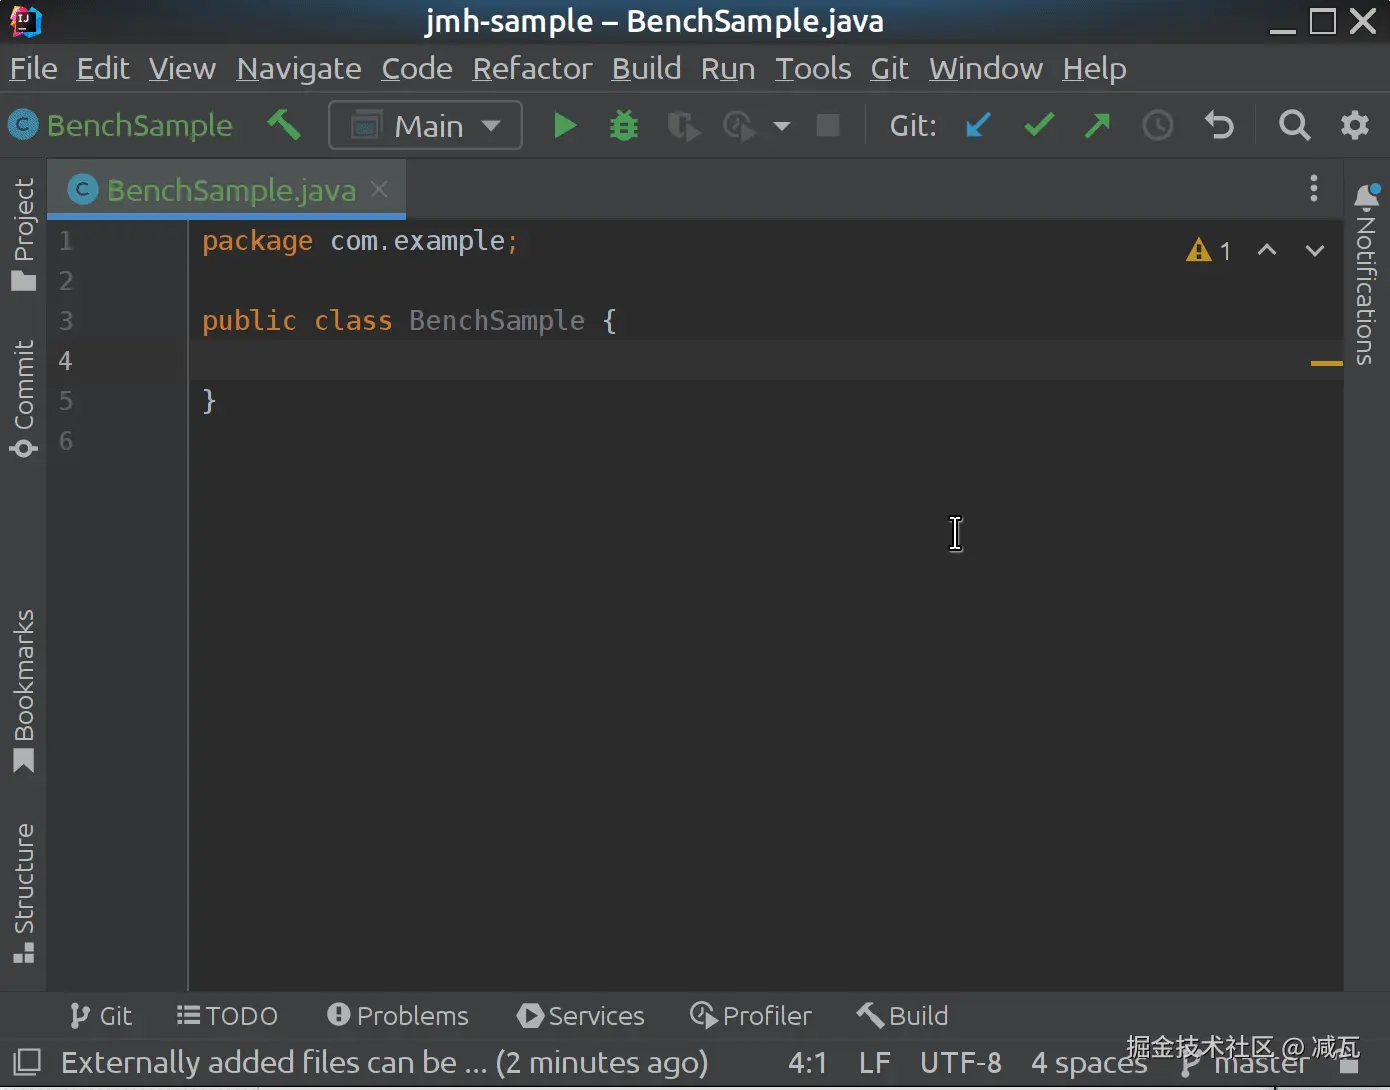Open the Problems tool window
1390x1090 pixels.
point(398,1016)
